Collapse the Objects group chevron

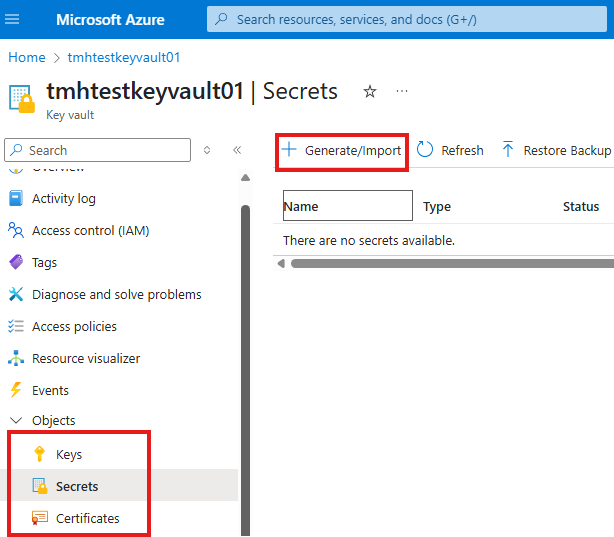pyautogui.click(x=16, y=420)
